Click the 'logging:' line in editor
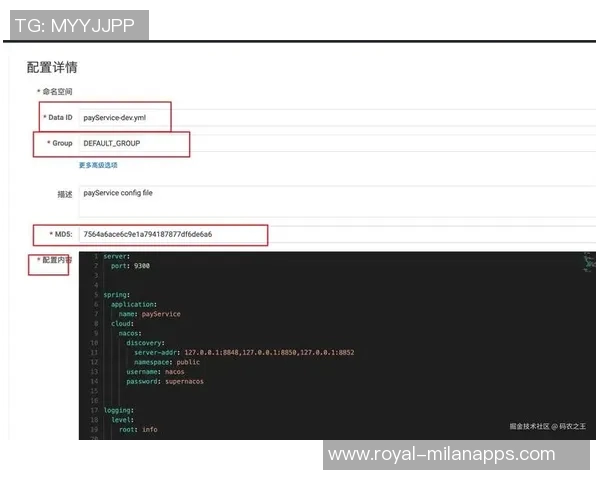This screenshot has height=480, width=600. tap(119, 410)
